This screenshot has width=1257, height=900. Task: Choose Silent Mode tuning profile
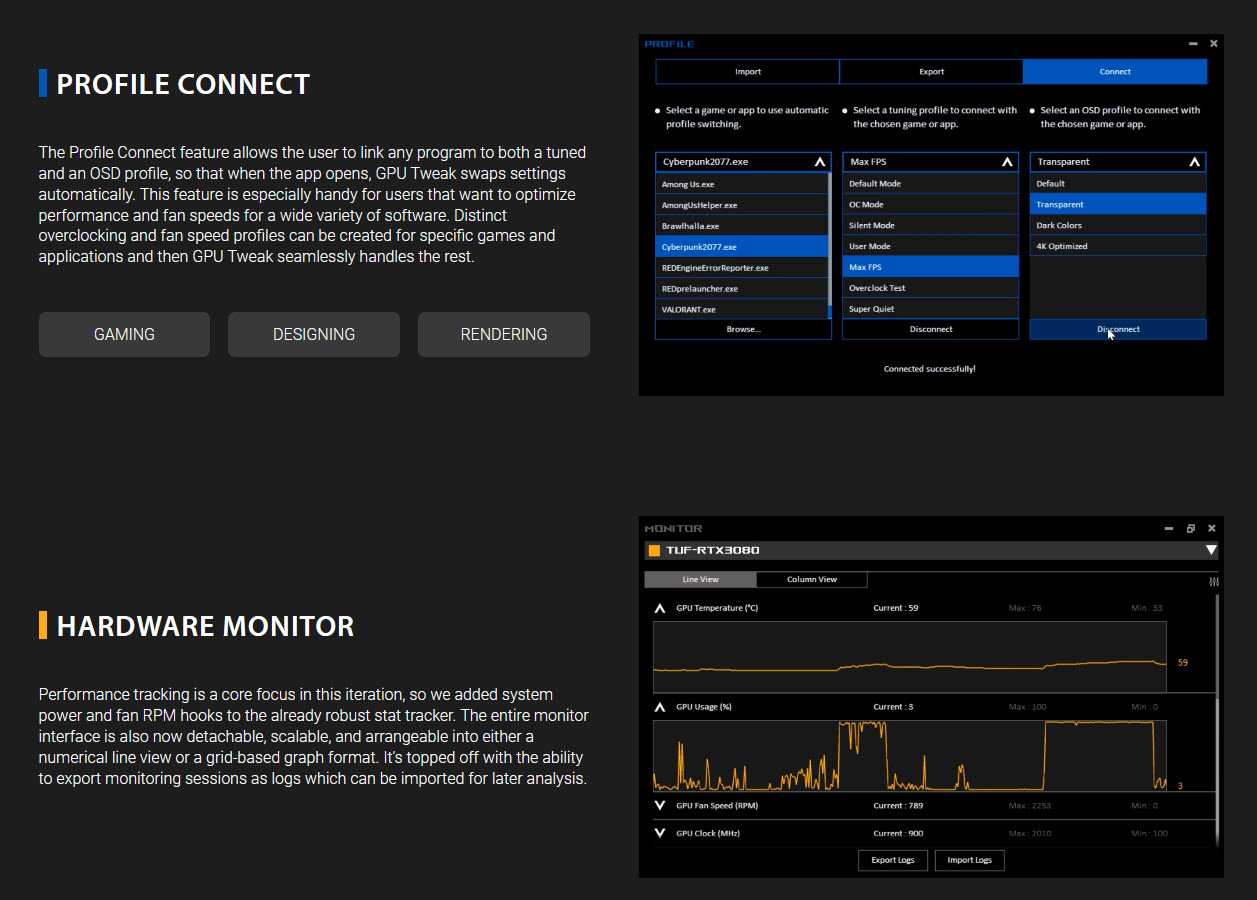click(x=931, y=226)
